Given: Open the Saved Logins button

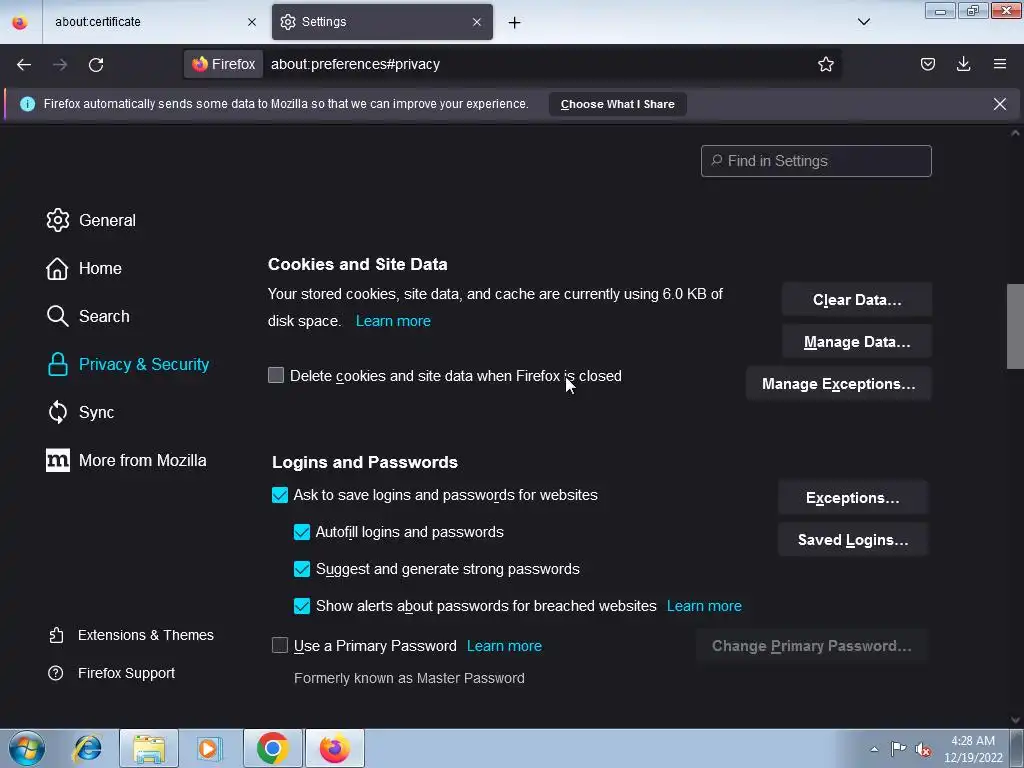Looking at the screenshot, I should pyautogui.click(x=852, y=539).
